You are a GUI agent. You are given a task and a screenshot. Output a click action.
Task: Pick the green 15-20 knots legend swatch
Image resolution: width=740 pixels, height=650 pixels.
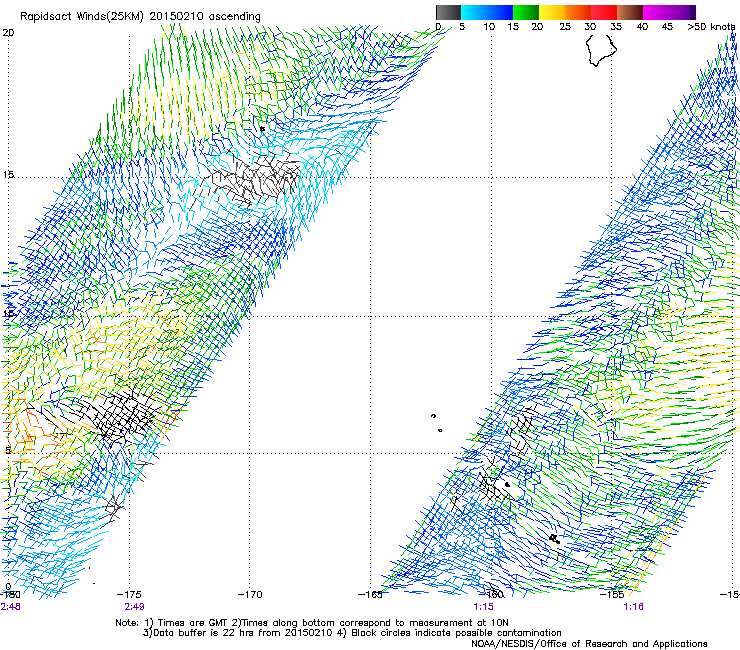[x=526, y=12]
